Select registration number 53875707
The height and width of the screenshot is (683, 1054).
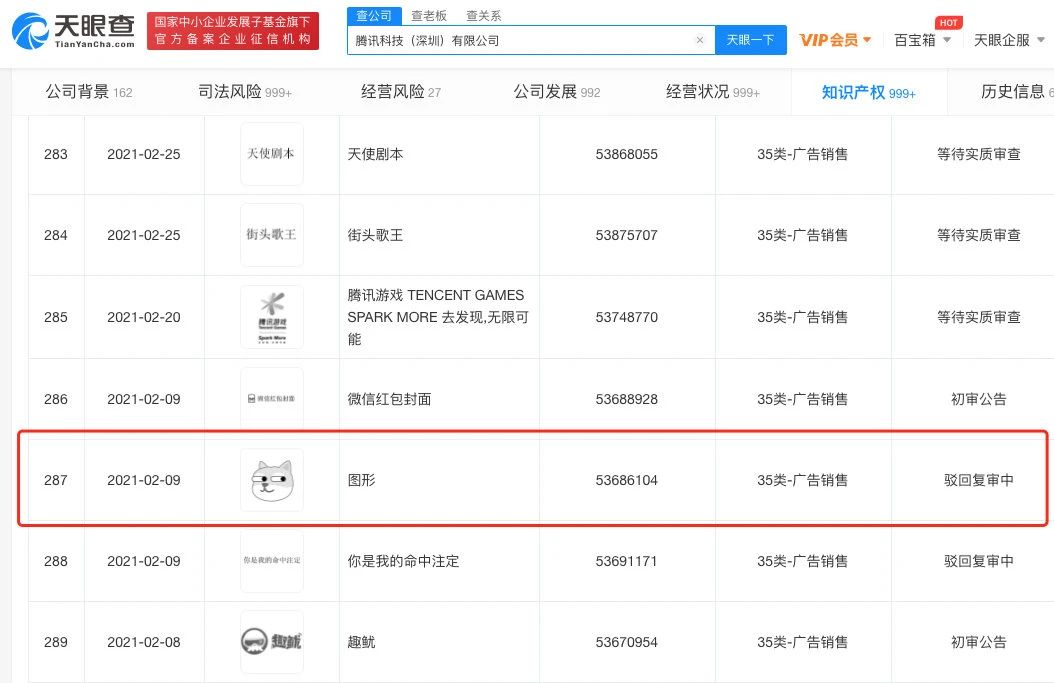click(626, 235)
